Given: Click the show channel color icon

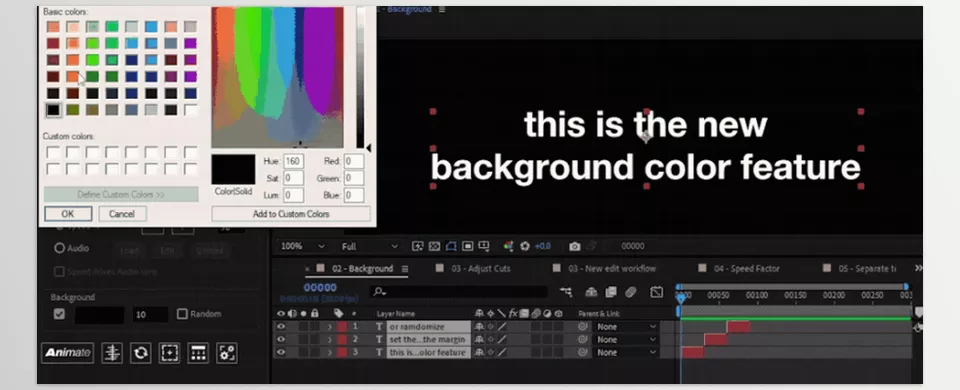Looking at the screenshot, I should coord(508,246).
